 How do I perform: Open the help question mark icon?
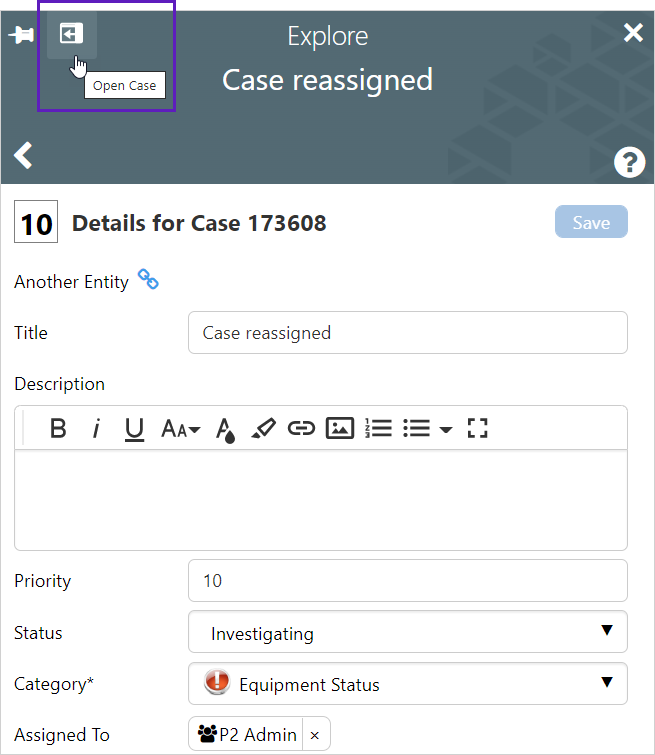(x=630, y=162)
